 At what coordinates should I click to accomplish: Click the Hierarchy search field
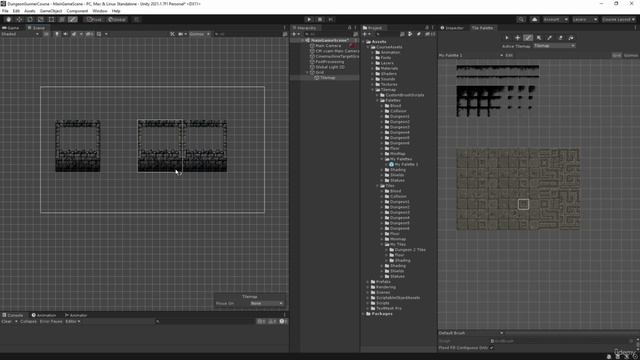click(x=327, y=34)
